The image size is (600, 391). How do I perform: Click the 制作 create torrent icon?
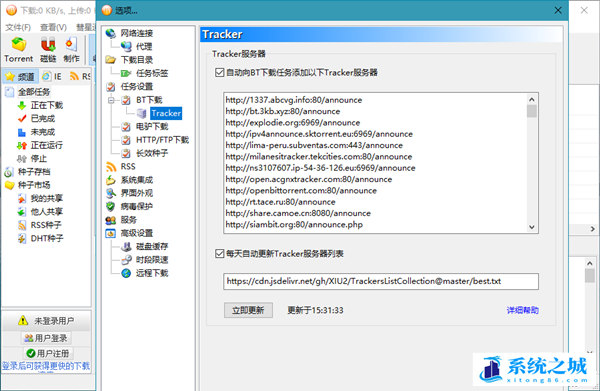pyautogui.click(x=71, y=50)
